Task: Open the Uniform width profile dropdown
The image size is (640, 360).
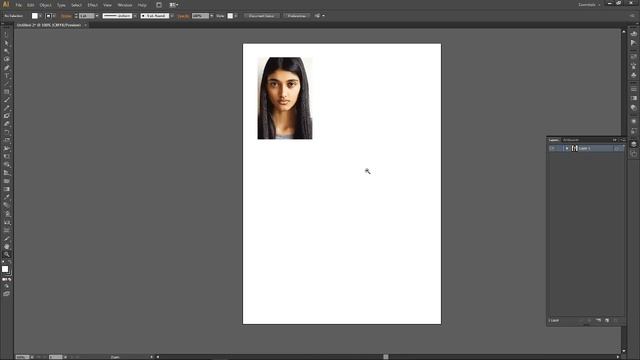Action: tap(135, 16)
